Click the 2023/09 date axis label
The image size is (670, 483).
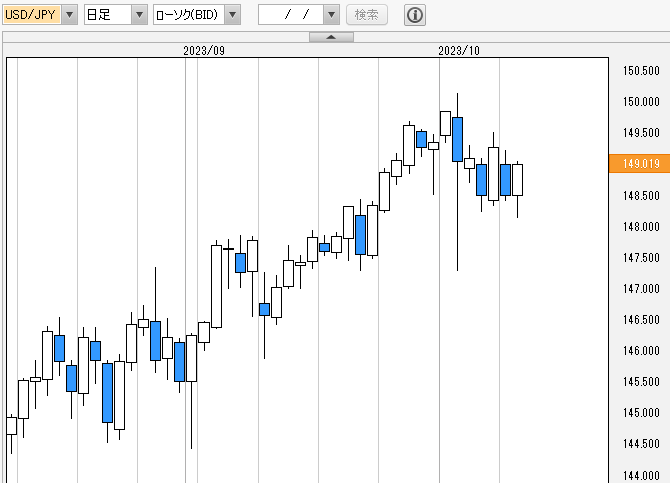point(204,51)
